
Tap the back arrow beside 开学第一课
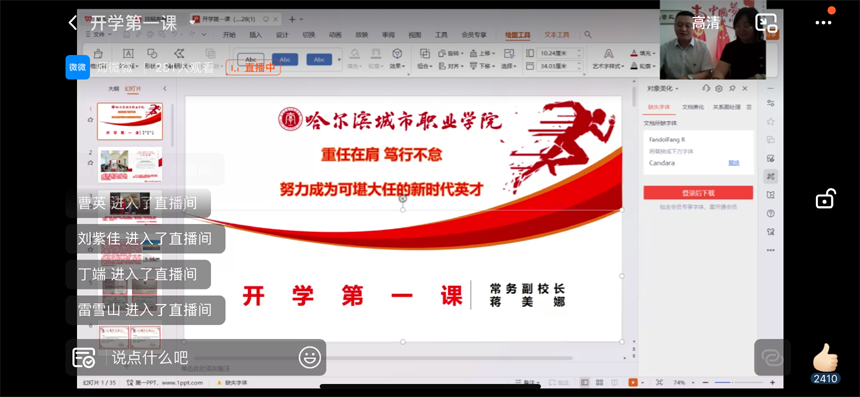72,23
